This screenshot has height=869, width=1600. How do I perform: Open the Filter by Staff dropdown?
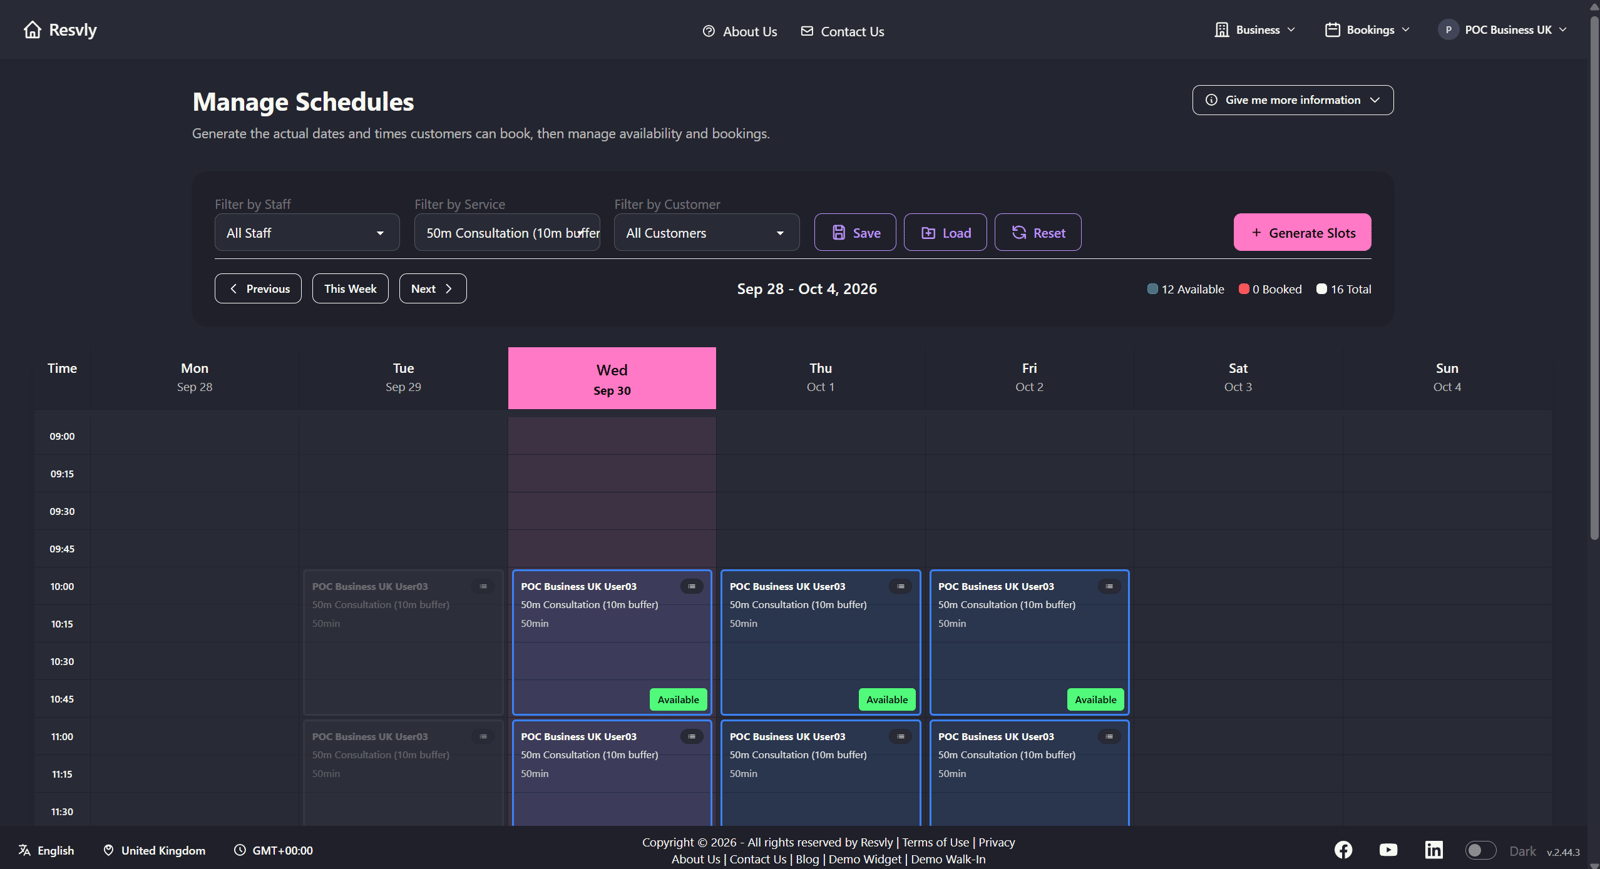307,233
